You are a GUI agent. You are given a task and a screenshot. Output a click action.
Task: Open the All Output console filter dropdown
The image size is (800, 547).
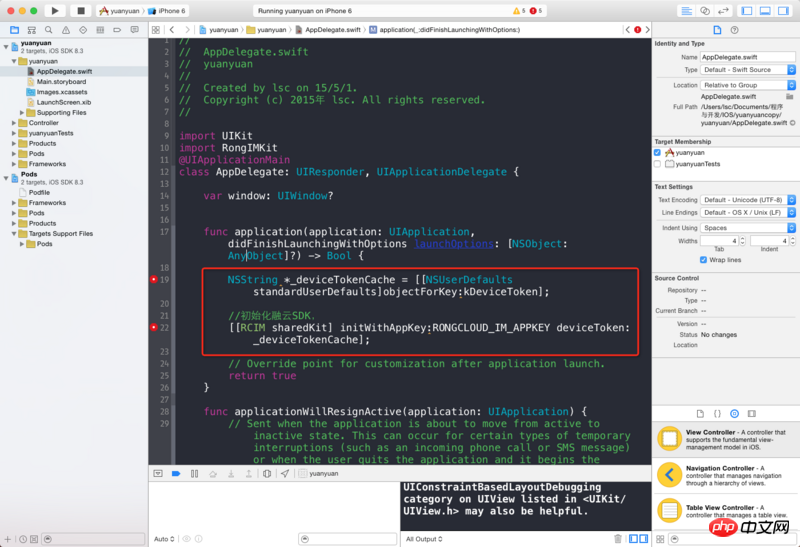[x=424, y=539]
